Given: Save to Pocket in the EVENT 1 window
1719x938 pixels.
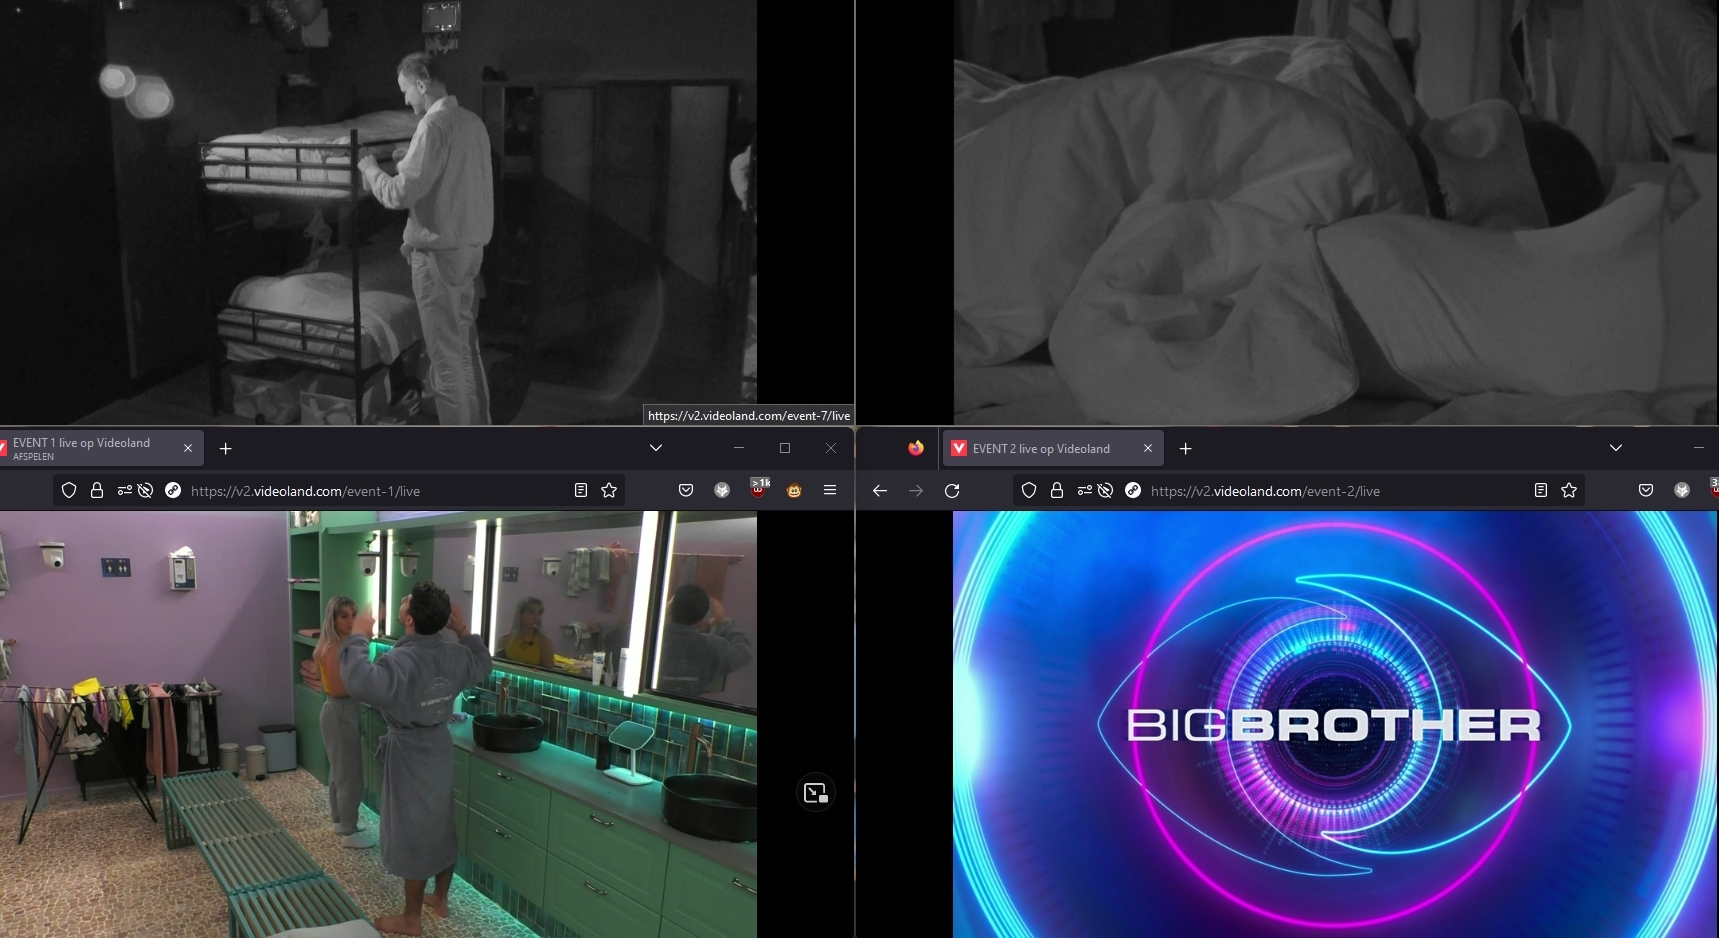Looking at the screenshot, I should [686, 490].
